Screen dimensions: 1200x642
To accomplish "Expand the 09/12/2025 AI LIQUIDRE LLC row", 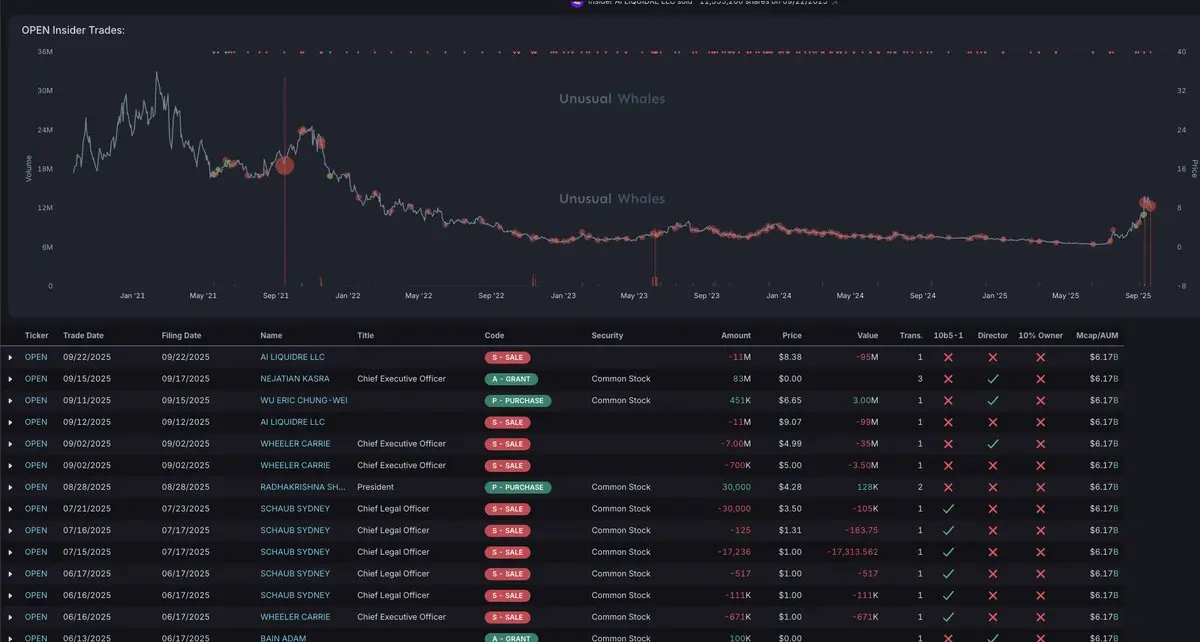I will (x=11, y=422).
